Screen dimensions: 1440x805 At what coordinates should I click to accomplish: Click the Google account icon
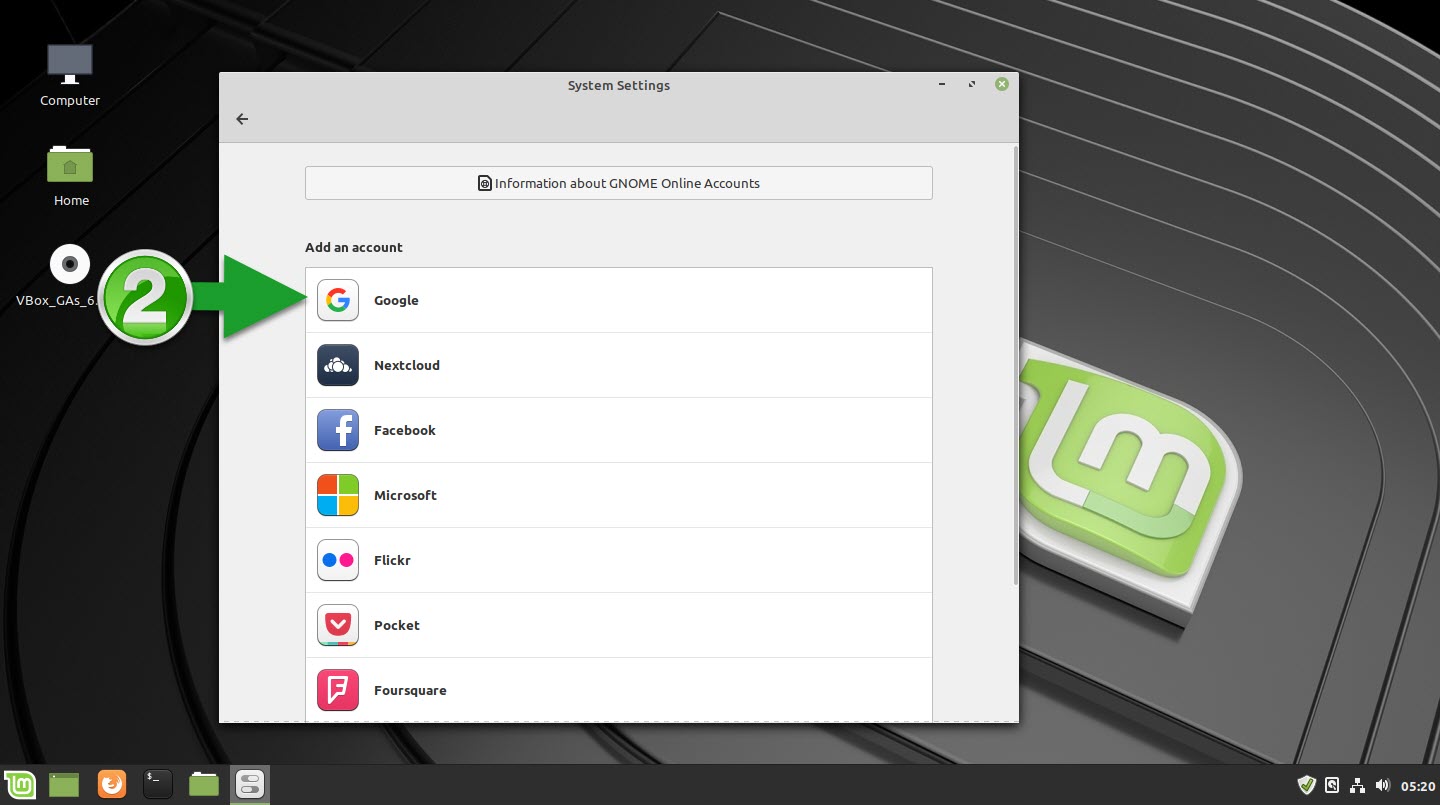pyautogui.click(x=338, y=300)
